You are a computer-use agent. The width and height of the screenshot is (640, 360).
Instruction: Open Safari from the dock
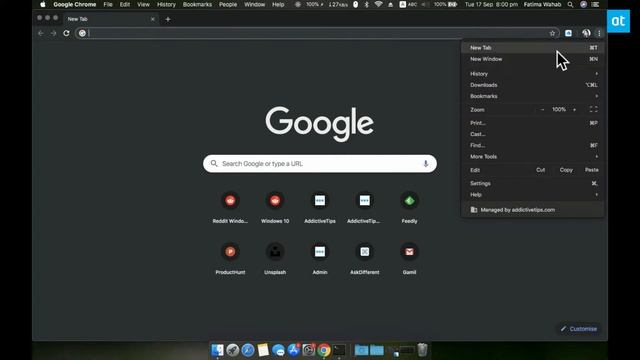pos(248,350)
